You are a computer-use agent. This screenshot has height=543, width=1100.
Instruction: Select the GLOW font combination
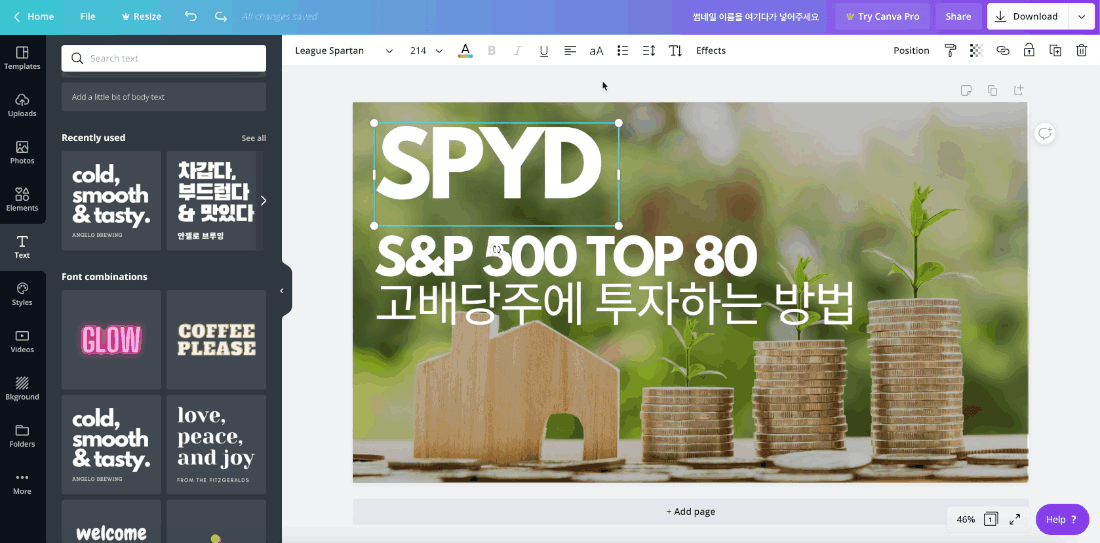coord(111,340)
